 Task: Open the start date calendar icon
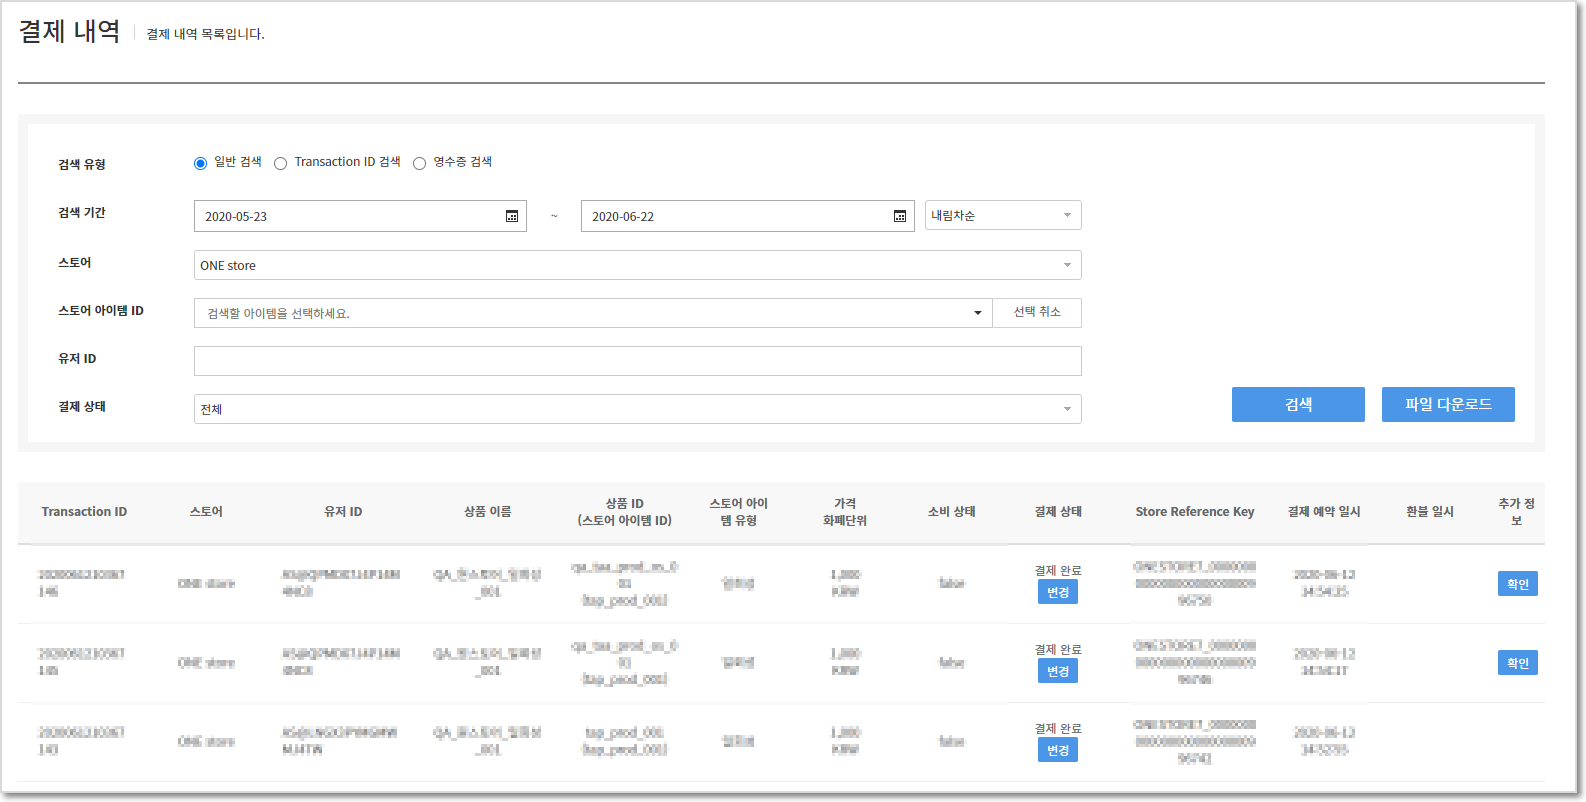click(512, 216)
